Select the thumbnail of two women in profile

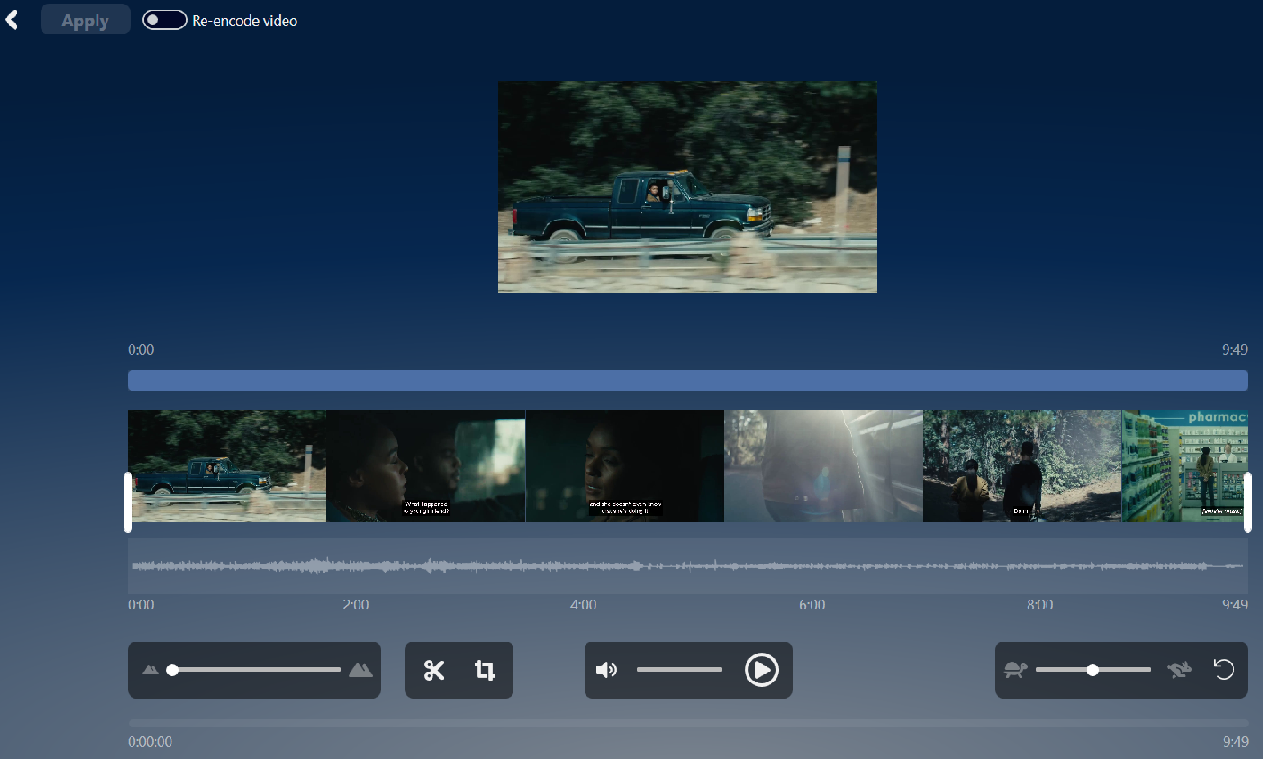point(425,466)
